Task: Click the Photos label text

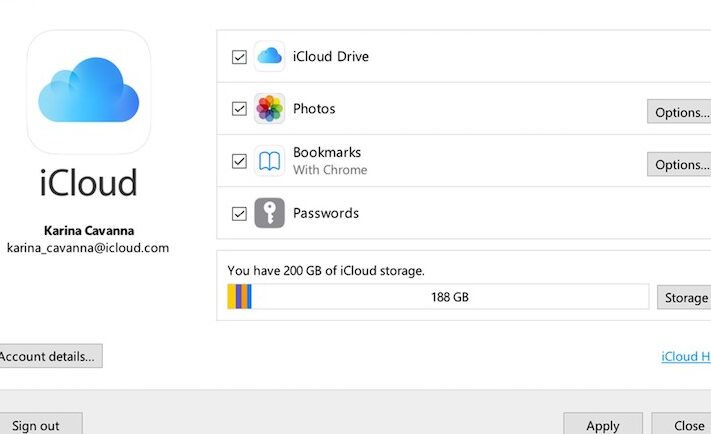Action: [x=314, y=108]
